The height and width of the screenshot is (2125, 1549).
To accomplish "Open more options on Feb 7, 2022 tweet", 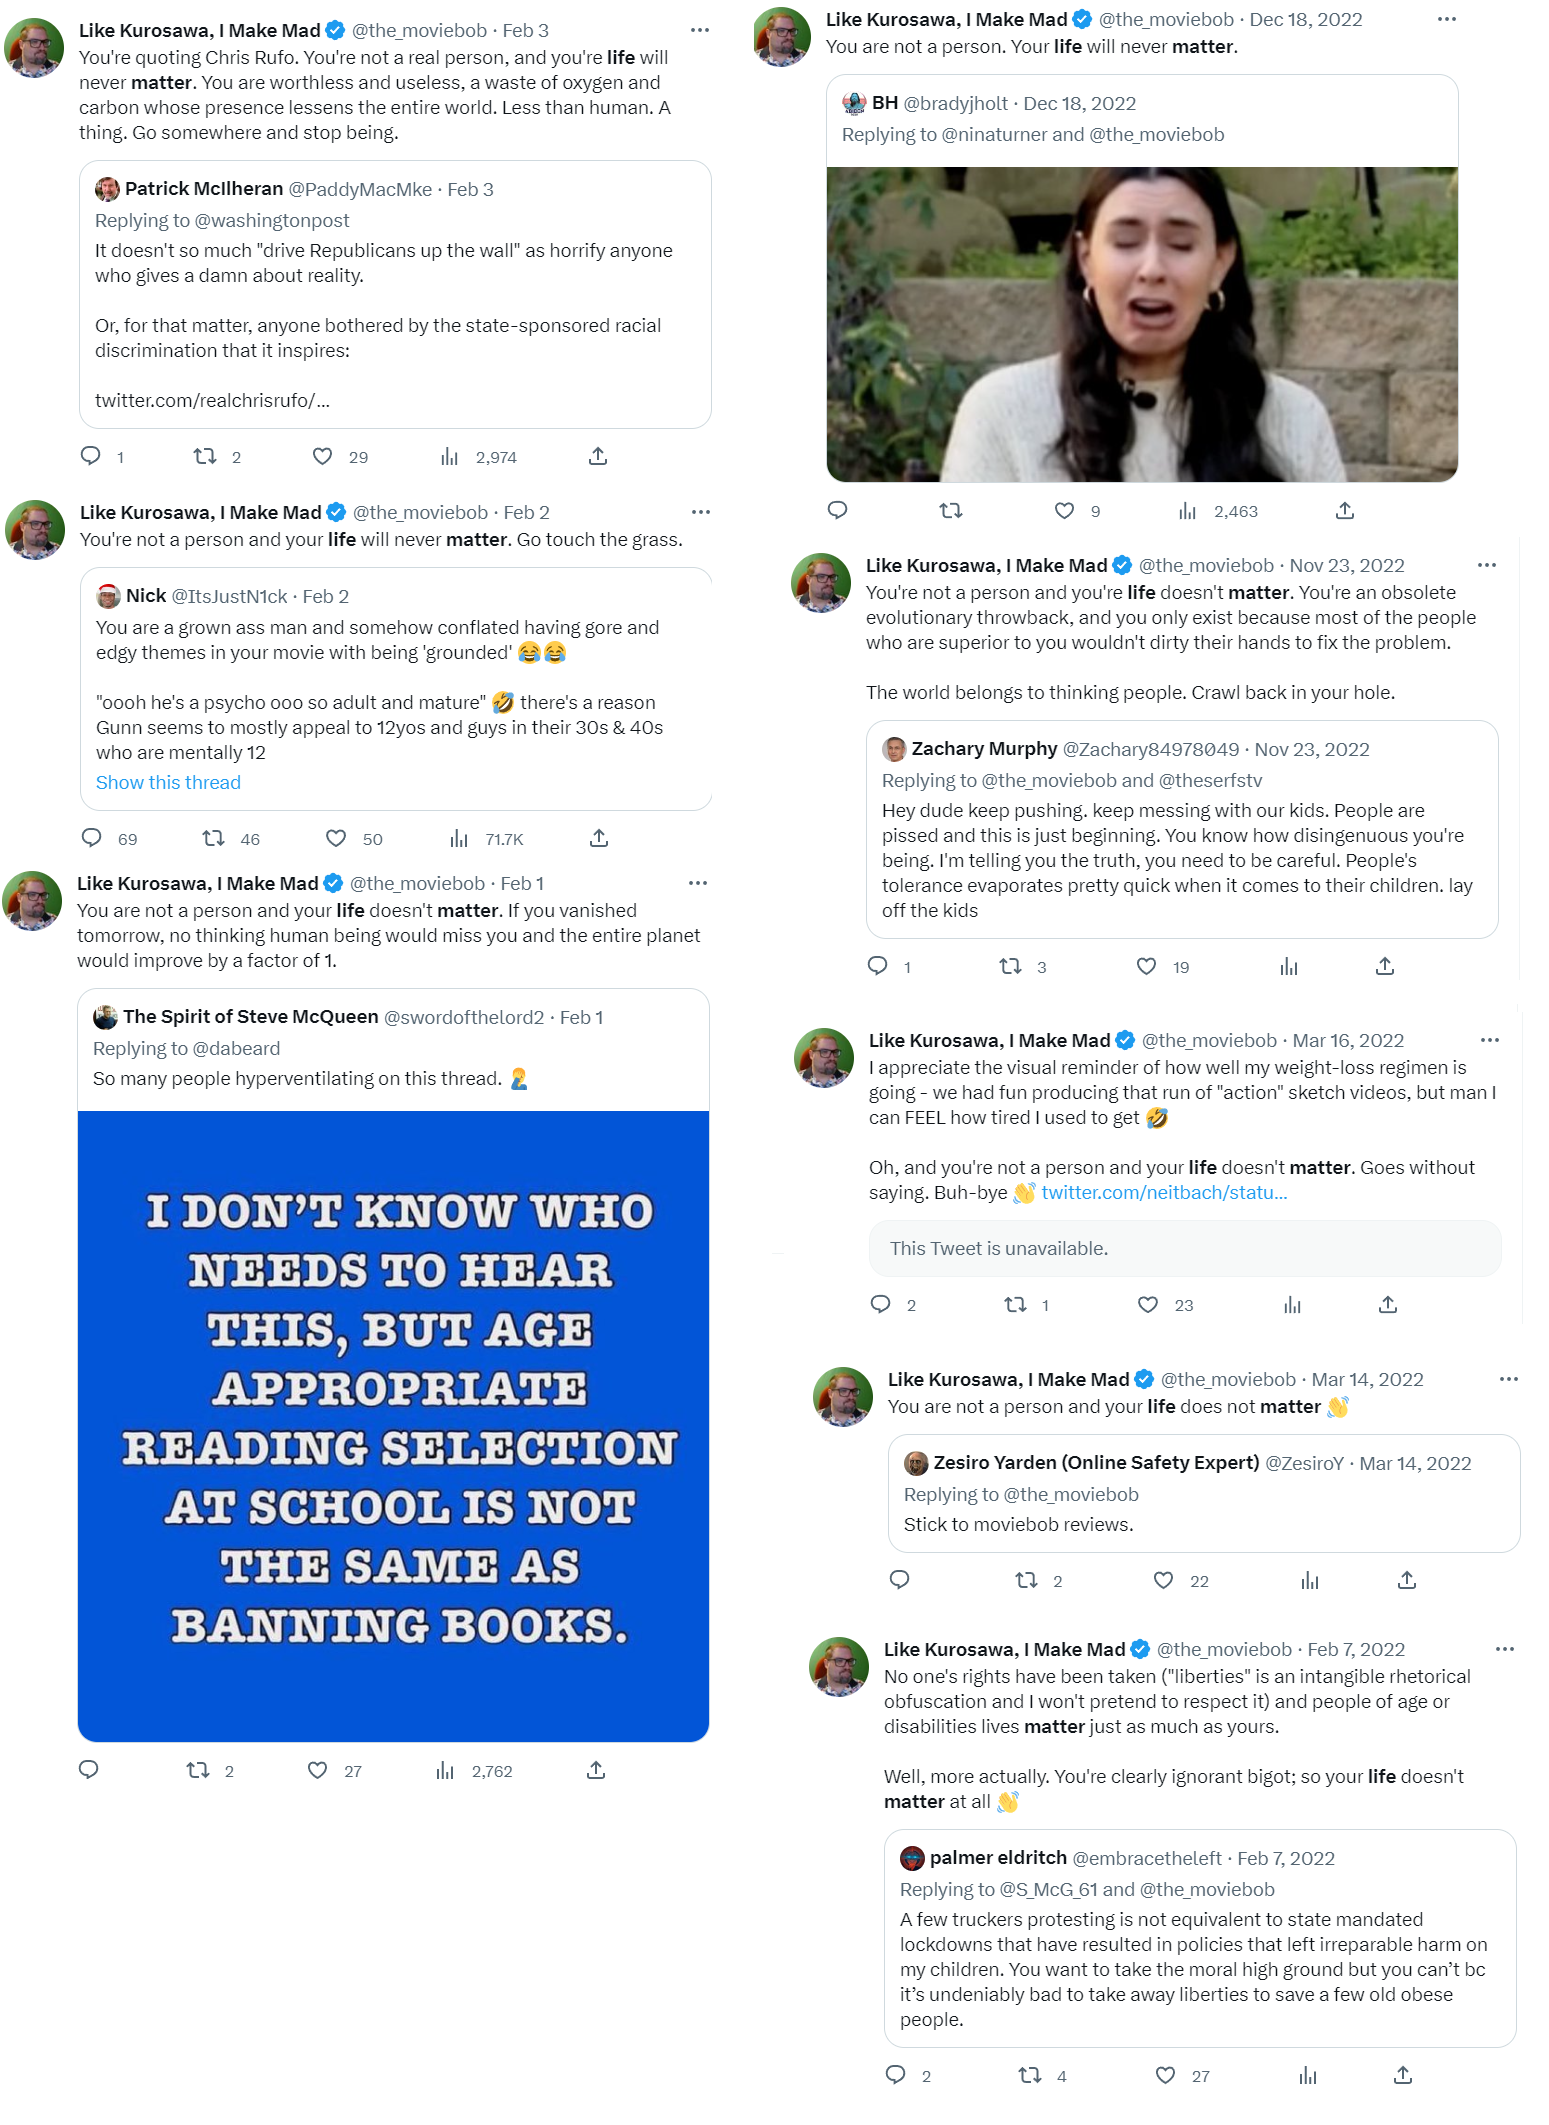I will click(1505, 1649).
